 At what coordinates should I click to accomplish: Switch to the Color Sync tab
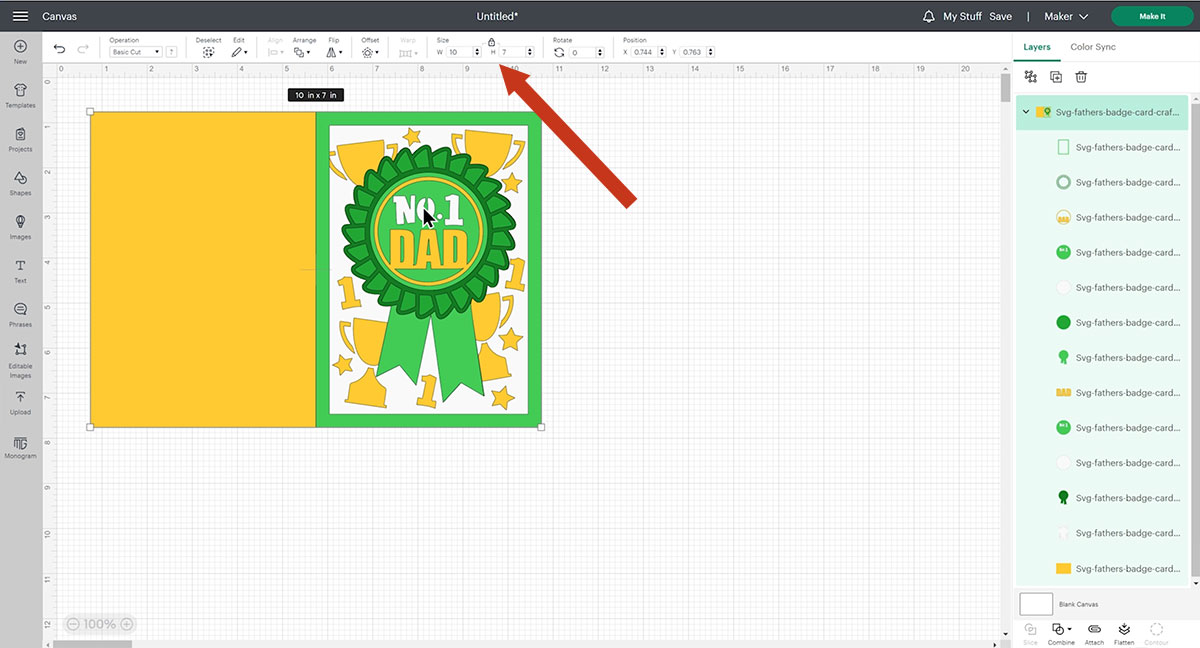(x=1092, y=47)
